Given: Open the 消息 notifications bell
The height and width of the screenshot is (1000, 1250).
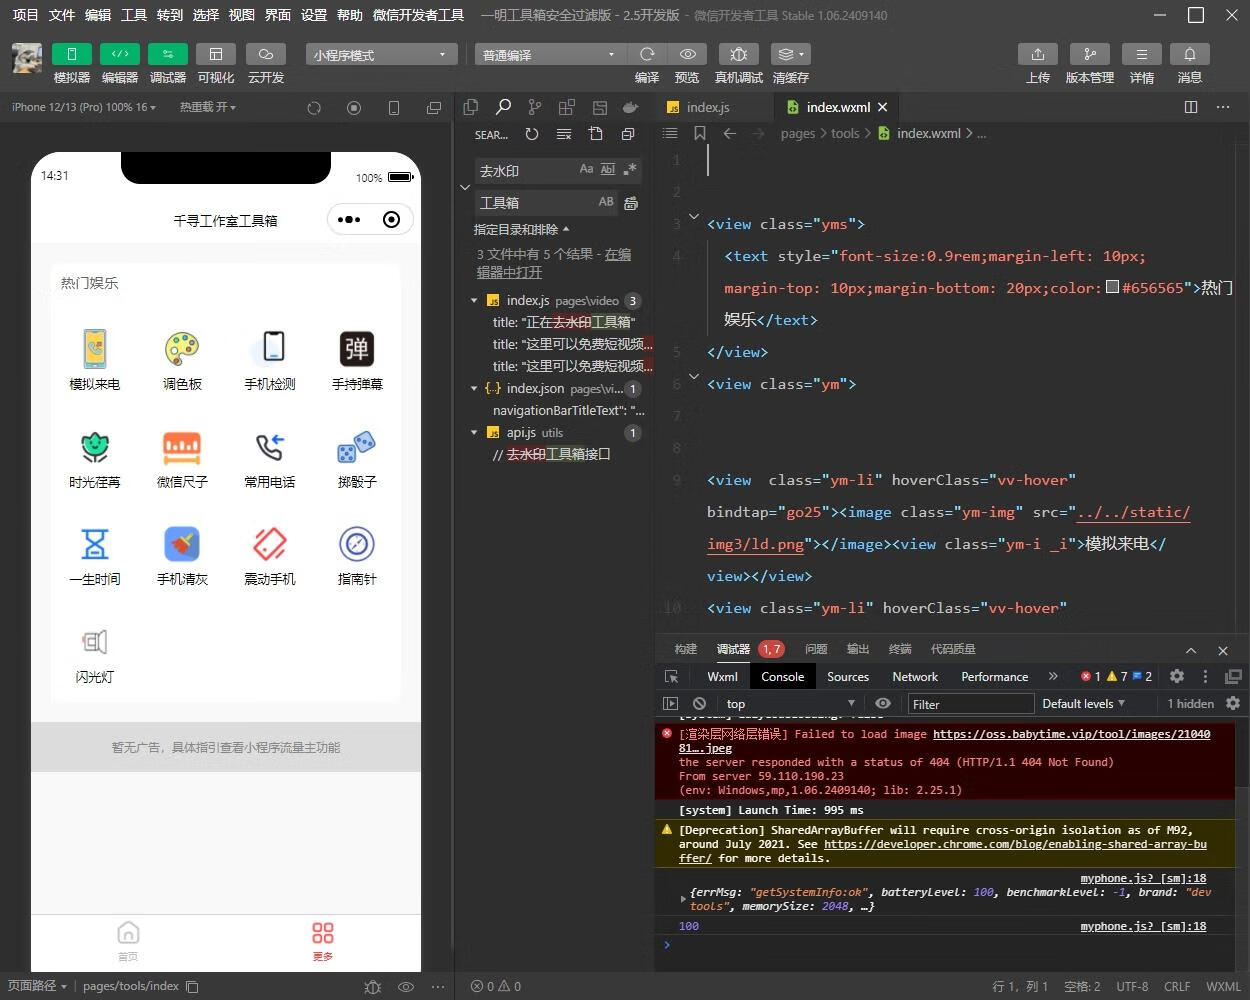Looking at the screenshot, I should click(1190, 54).
